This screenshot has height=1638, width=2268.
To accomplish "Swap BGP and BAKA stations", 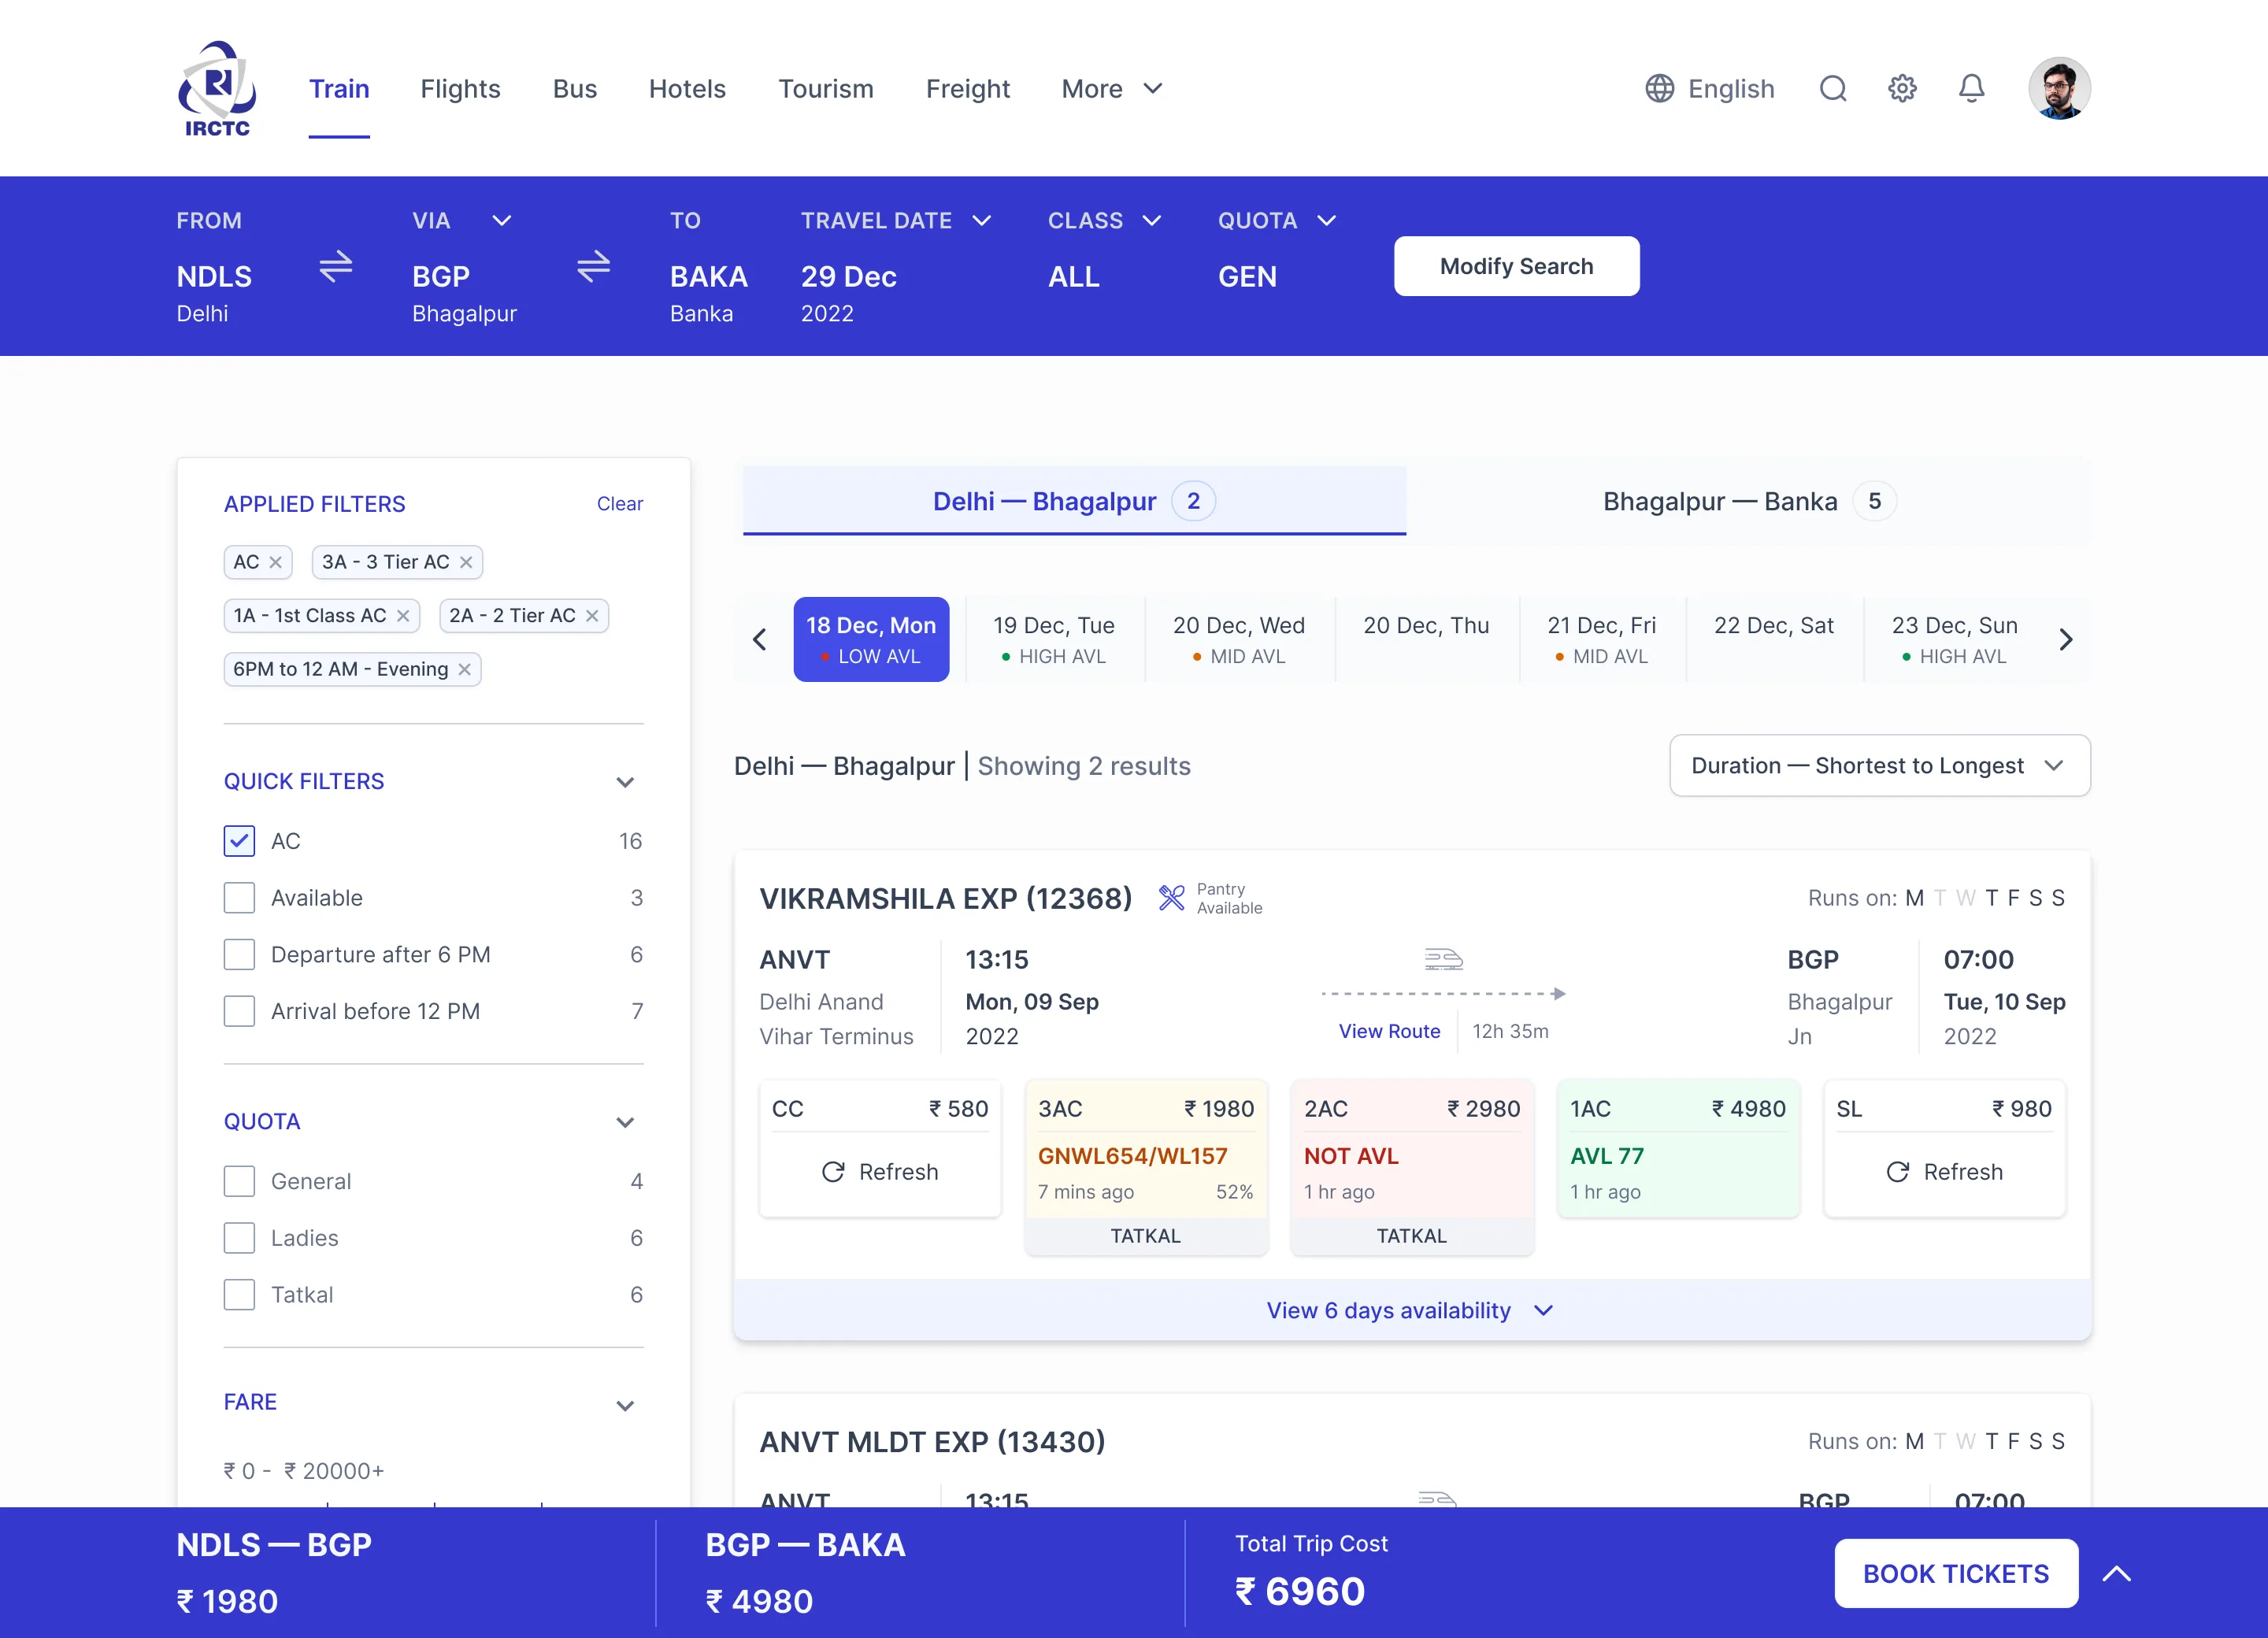I will tap(594, 267).
